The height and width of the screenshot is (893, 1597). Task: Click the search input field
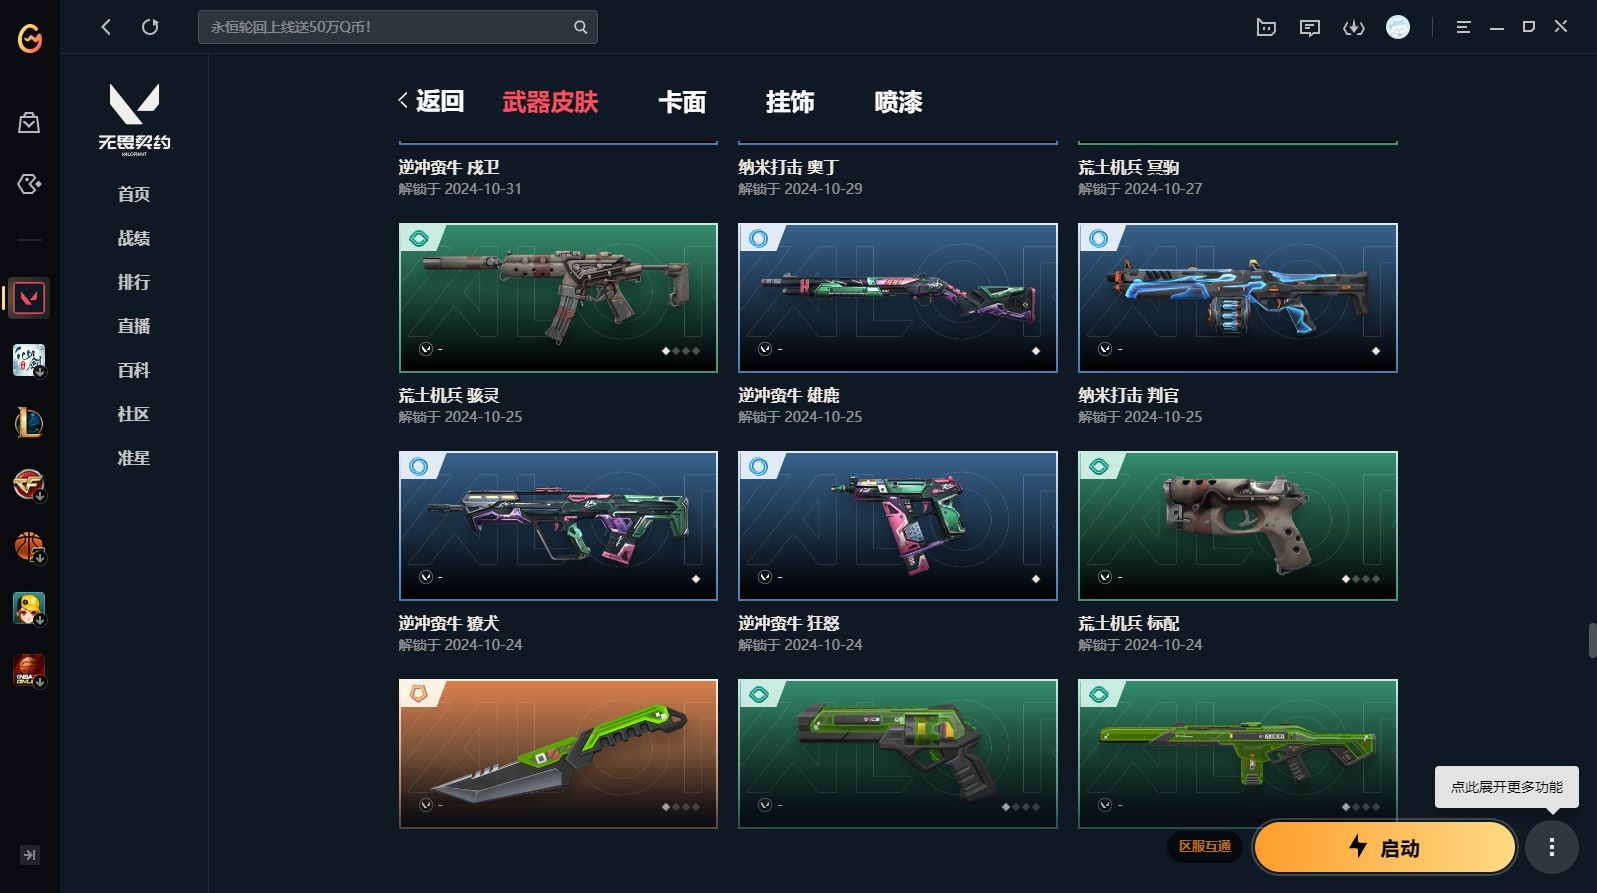click(385, 27)
